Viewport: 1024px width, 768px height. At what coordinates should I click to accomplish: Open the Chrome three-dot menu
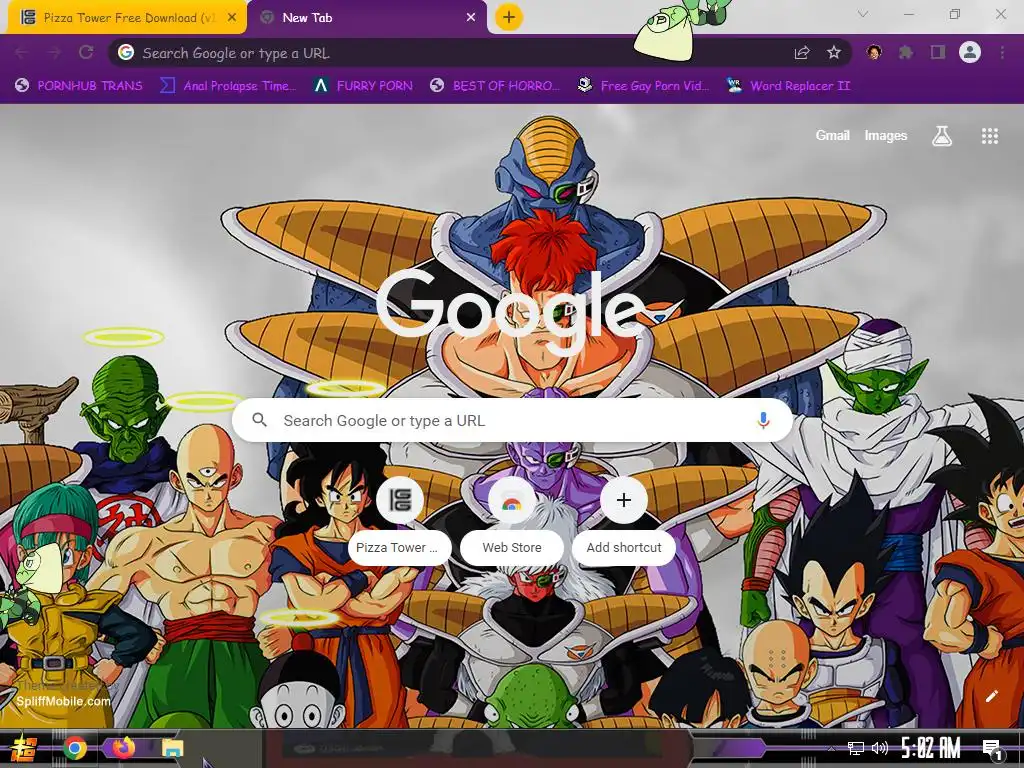[x=1002, y=52]
